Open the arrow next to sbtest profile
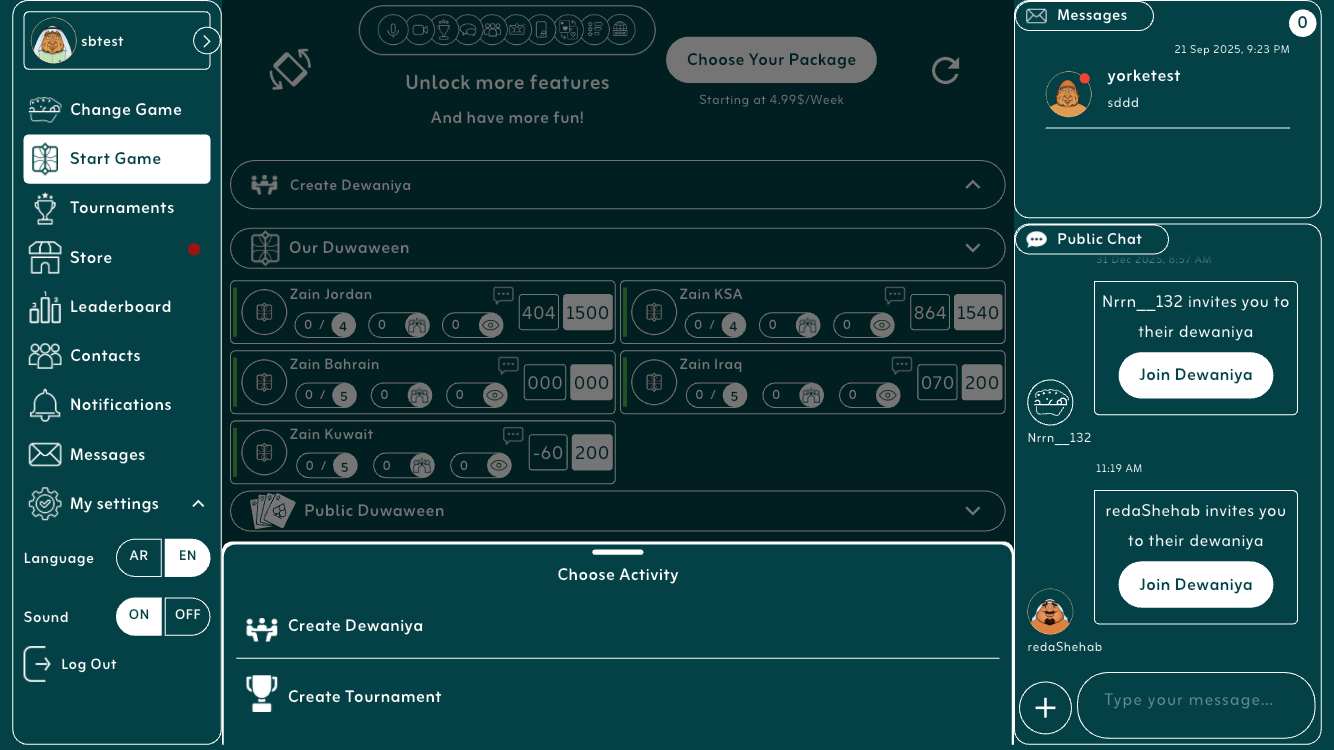Viewport: 1334px width, 750px height. coord(206,41)
